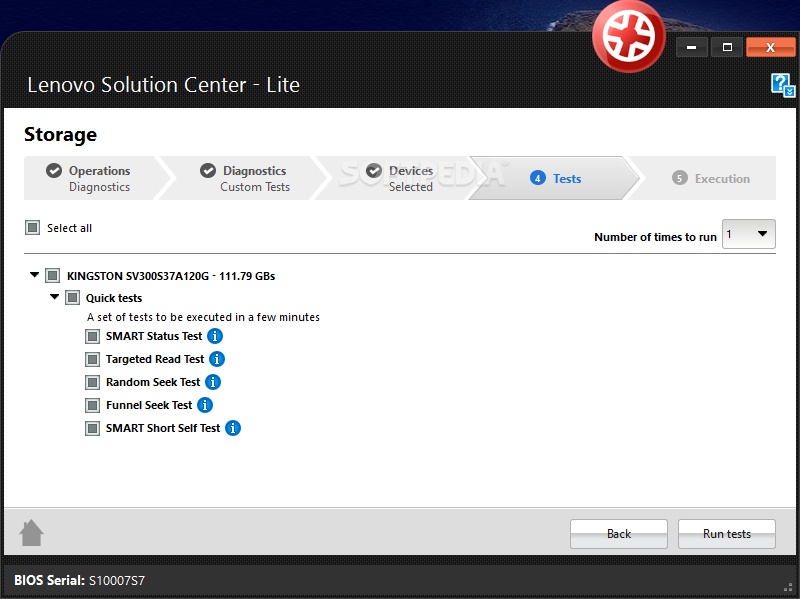Screen dimensions: 800x599
Task: Click the SMART Status Test label
Action: [154, 336]
